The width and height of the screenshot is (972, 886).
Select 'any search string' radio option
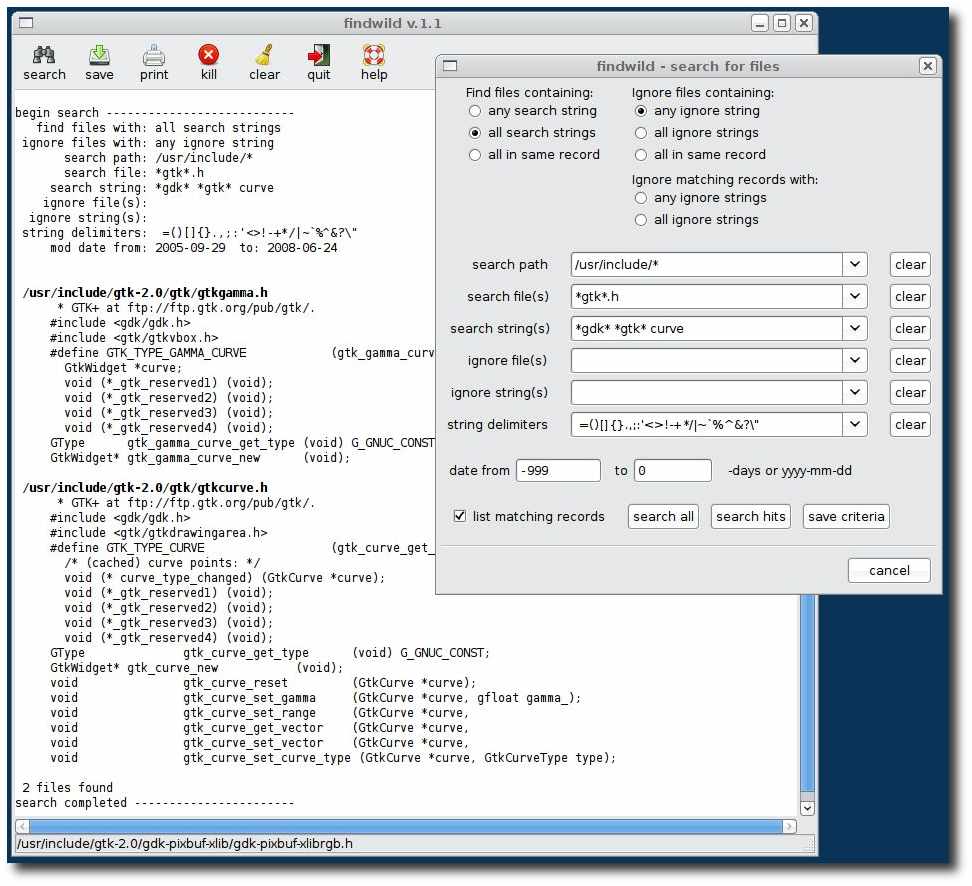(475, 111)
